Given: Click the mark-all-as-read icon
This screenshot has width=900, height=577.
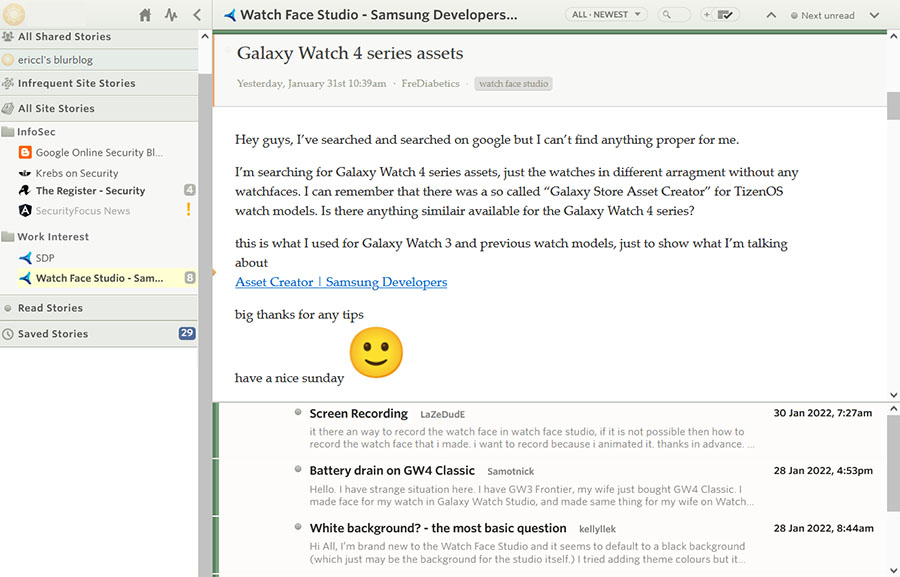Looking at the screenshot, I should pyautogui.click(x=725, y=15).
